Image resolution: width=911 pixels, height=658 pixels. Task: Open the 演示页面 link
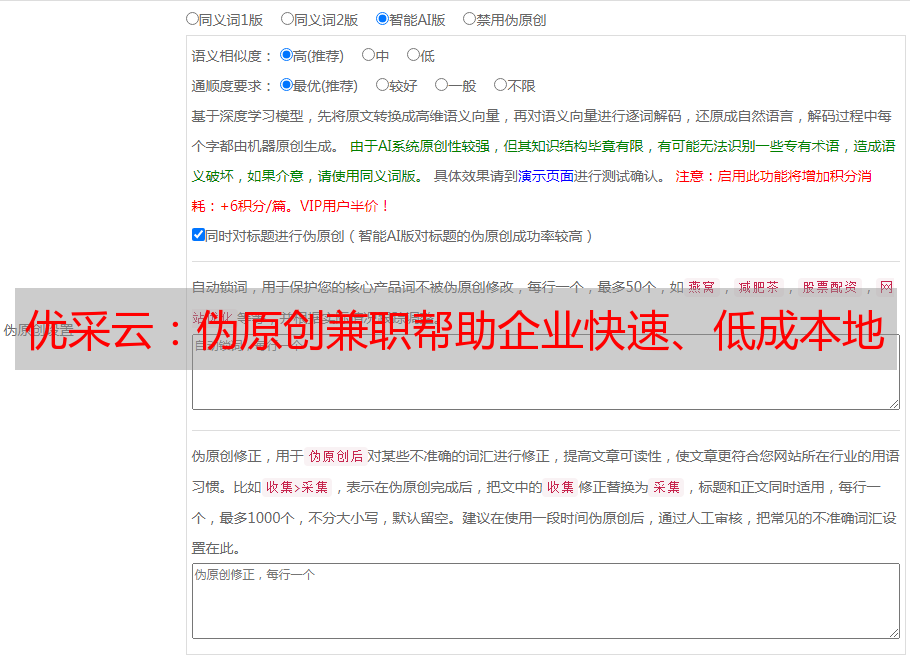tap(546, 176)
